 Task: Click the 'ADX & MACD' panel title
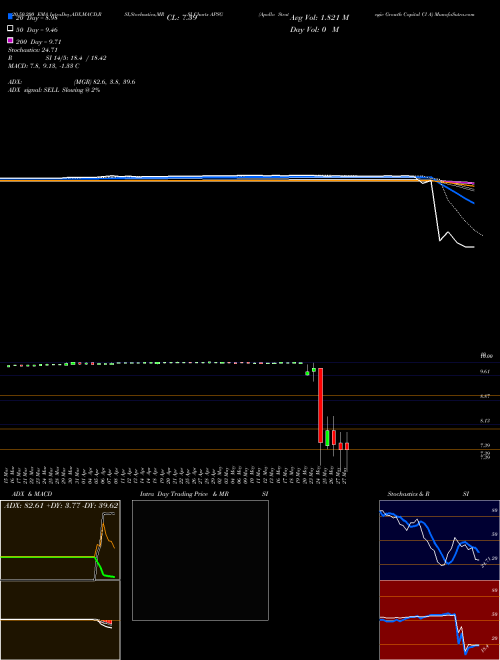pos(32,494)
